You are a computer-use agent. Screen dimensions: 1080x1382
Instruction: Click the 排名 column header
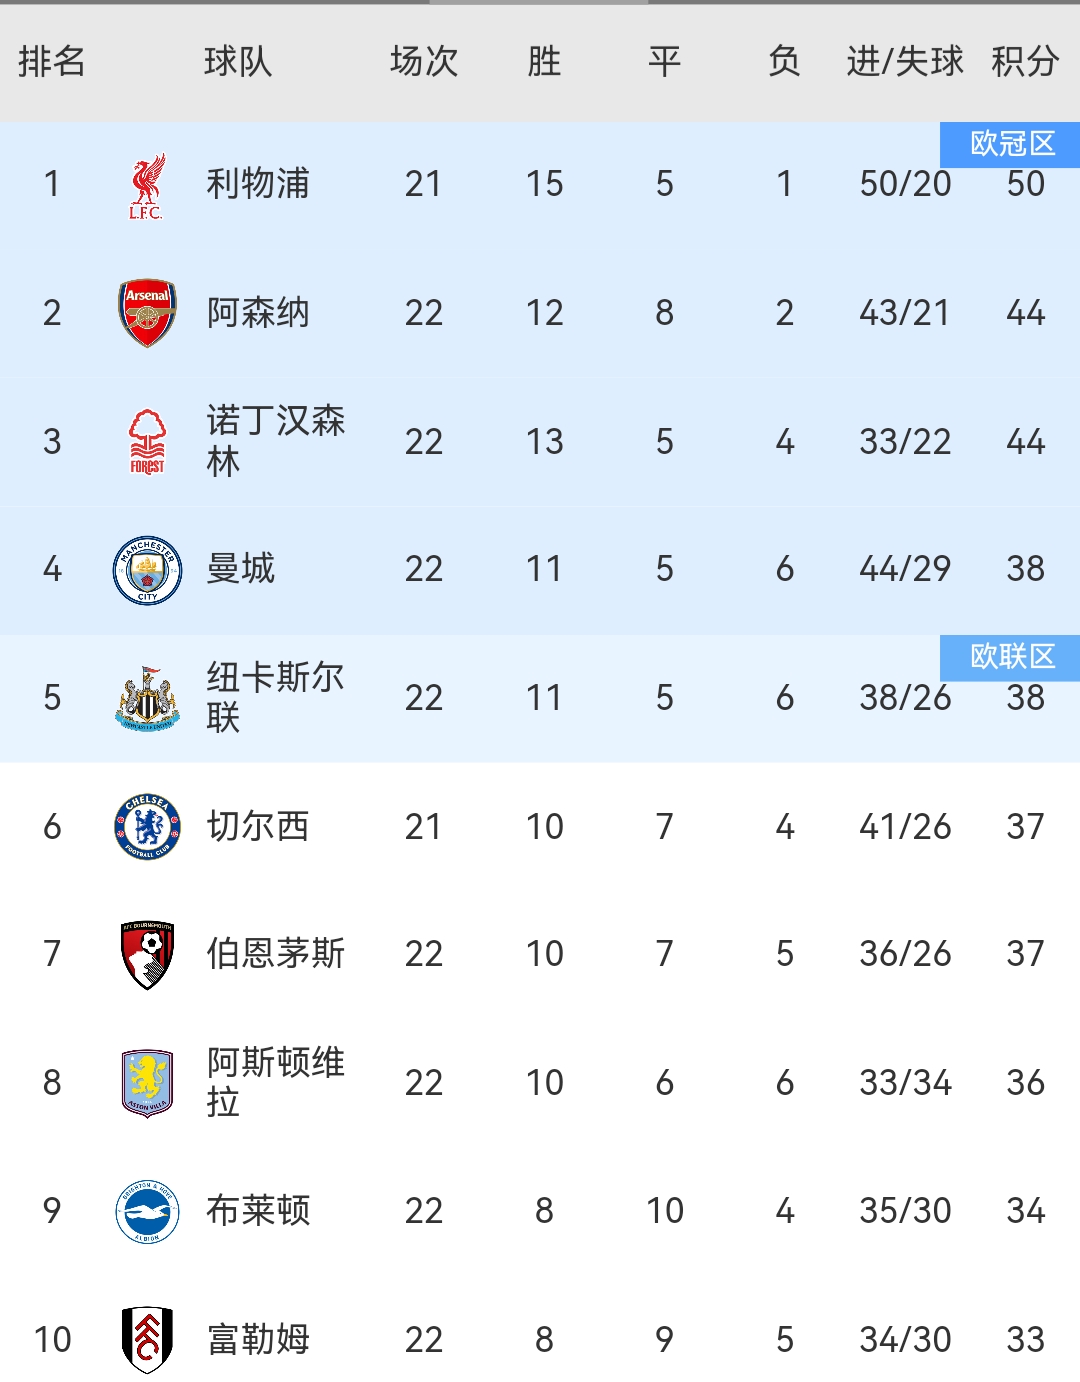[x=52, y=62]
